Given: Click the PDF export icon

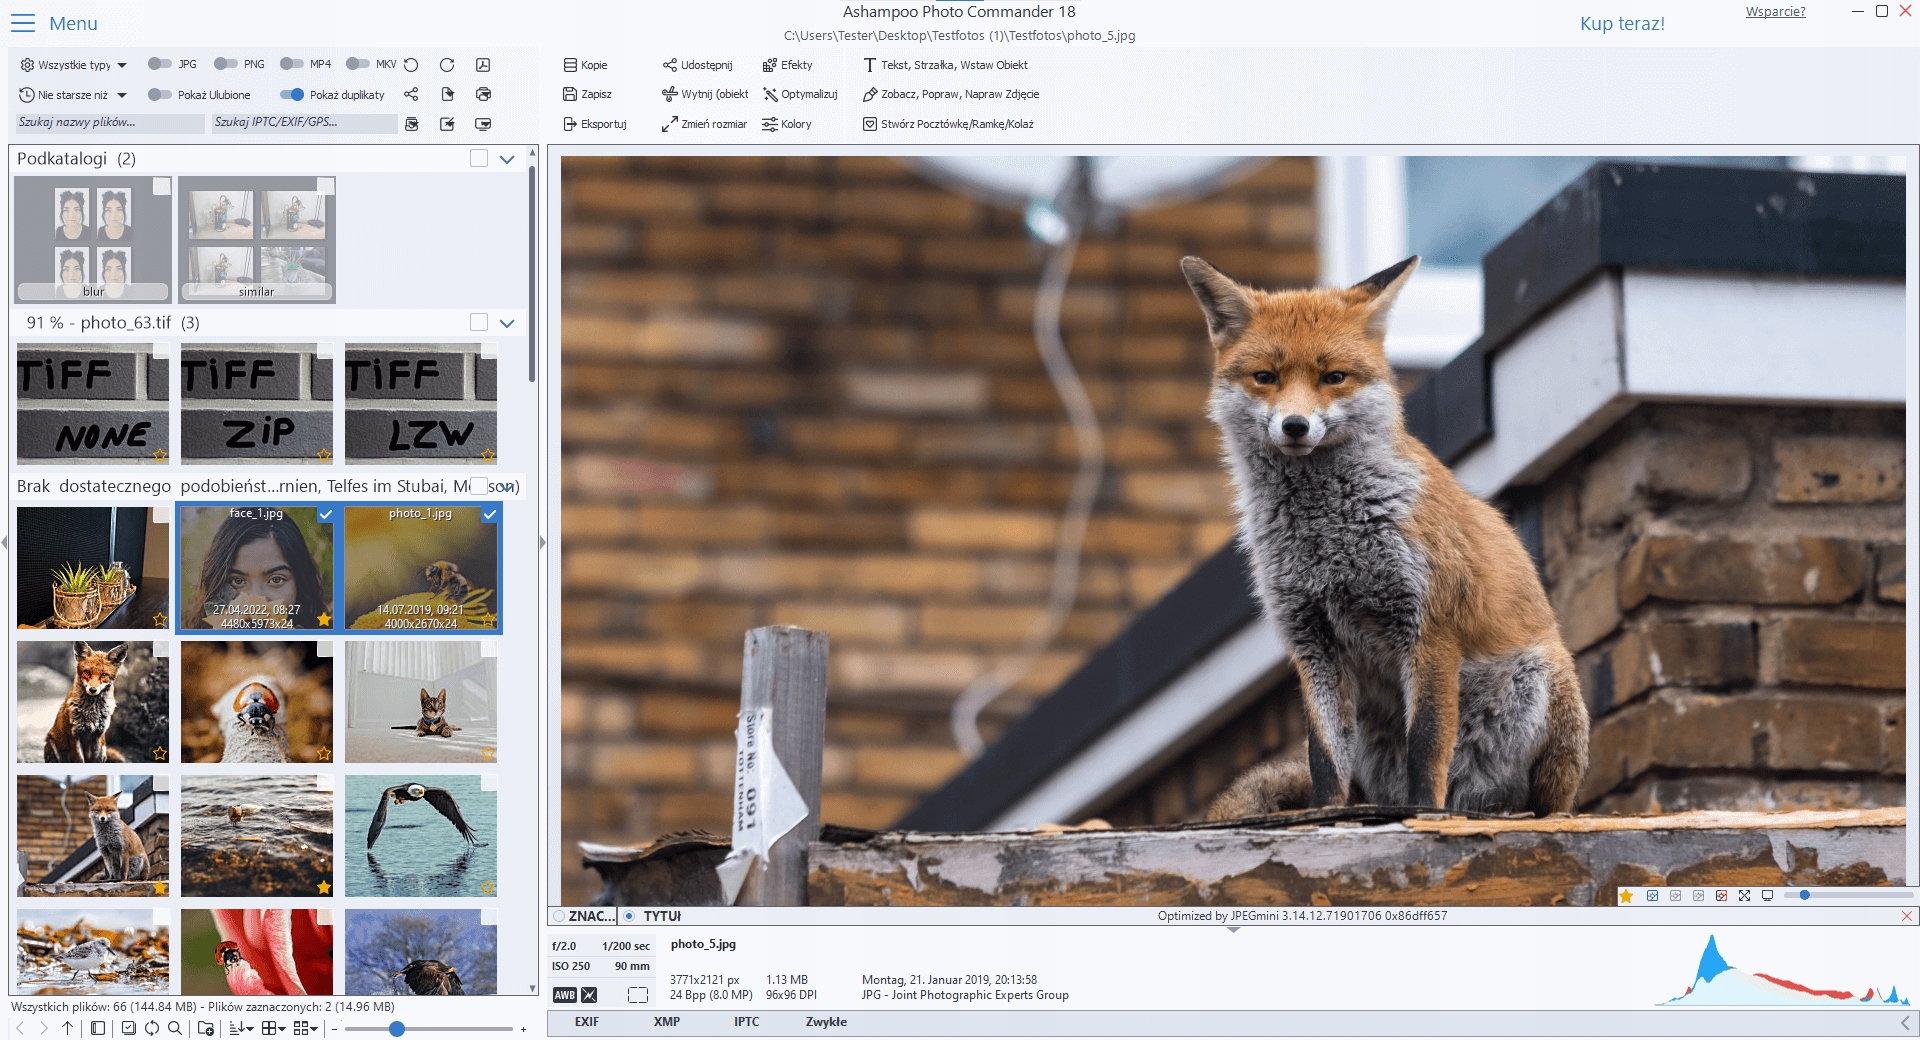Looking at the screenshot, I should pyautogui.click(x=483, y=65).
